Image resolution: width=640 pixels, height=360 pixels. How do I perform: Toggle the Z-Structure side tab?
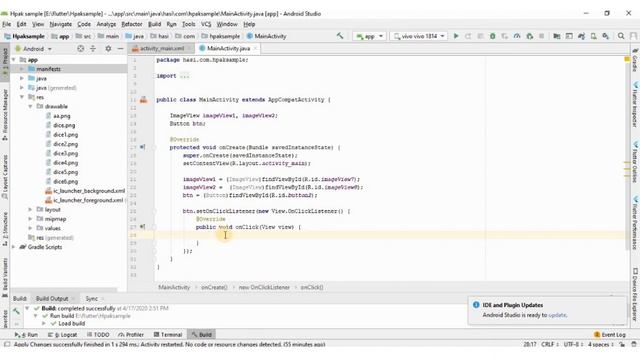pyautogui.click(x=5, y=229)
